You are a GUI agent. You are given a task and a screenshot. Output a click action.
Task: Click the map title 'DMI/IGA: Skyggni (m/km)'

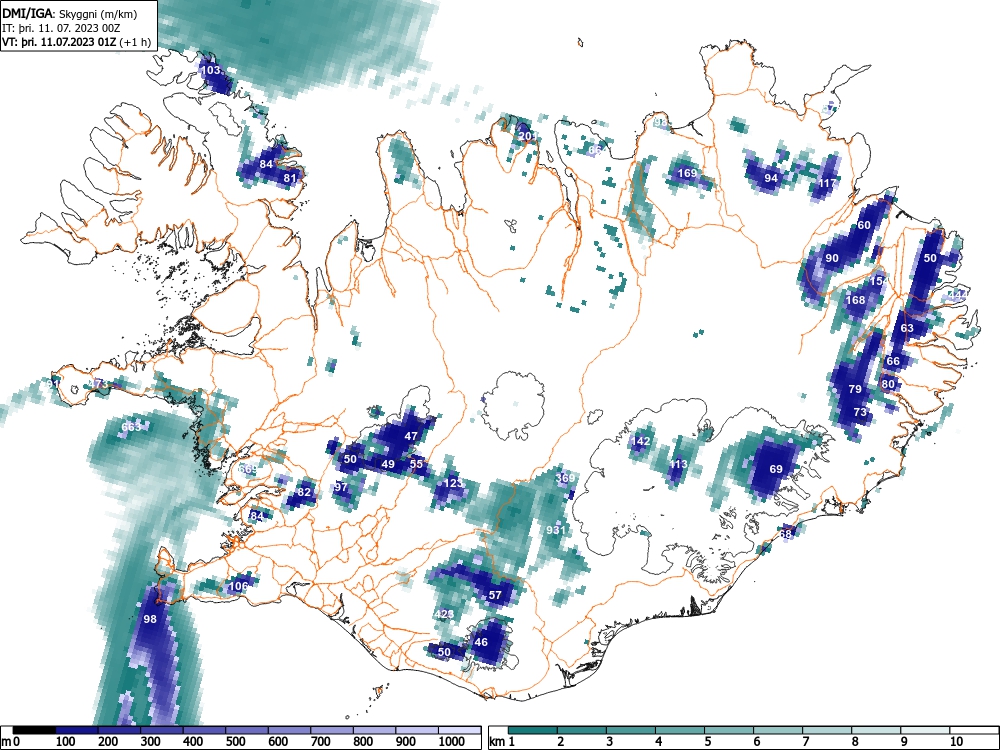click(x=70, y=14)
